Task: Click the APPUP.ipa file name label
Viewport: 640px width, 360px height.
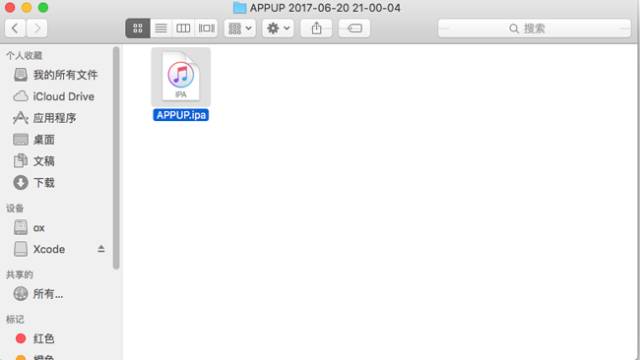Action: coord(181,115)
